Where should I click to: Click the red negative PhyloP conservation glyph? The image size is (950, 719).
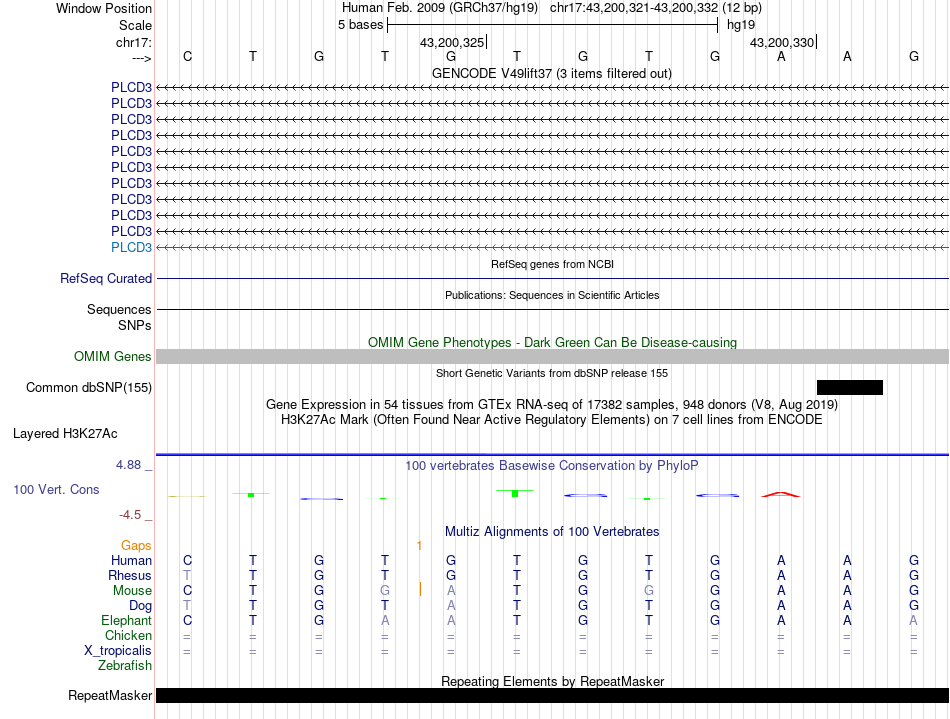coord(781,494)
